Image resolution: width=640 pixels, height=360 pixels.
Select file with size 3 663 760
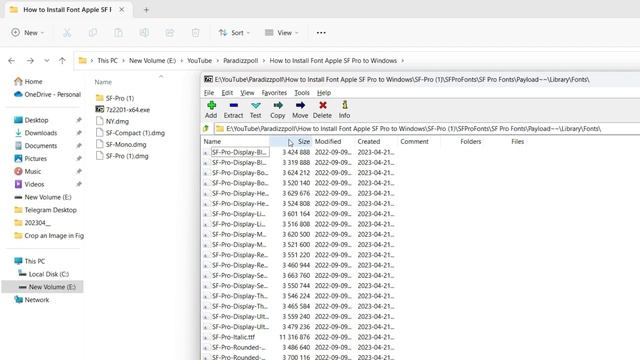[299, 276]
